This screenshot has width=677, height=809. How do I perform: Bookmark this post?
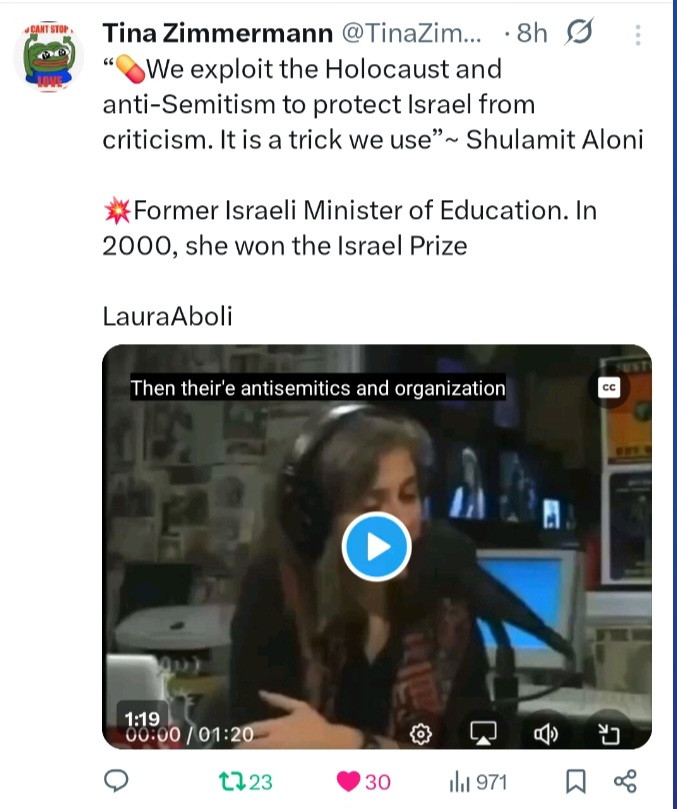click(576, 781)
